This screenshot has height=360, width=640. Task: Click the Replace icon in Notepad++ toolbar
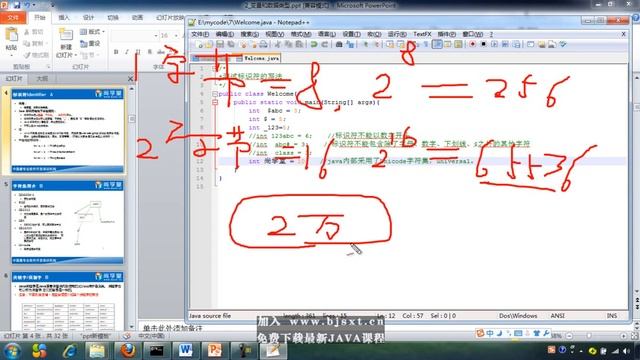(350, 44)
